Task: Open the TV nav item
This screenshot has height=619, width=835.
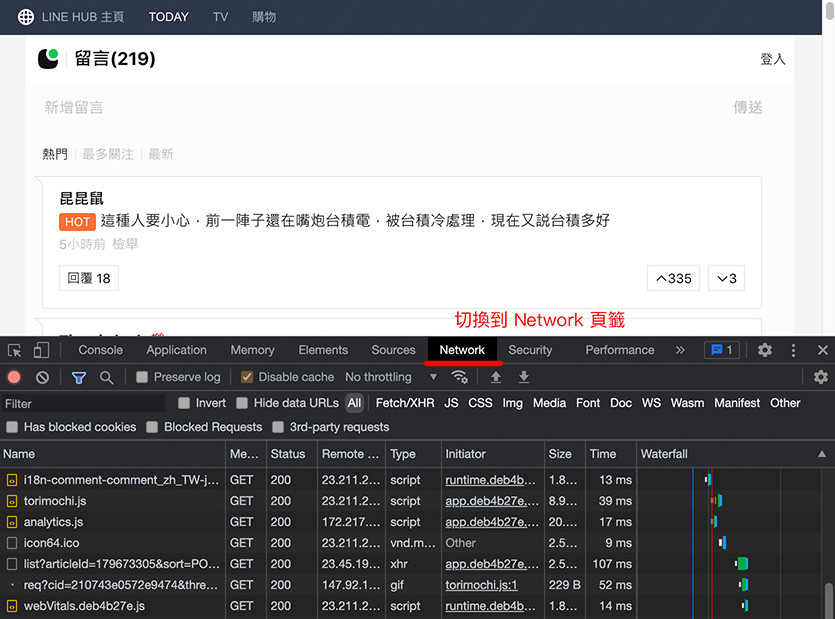Action: [x=220, y=17]
